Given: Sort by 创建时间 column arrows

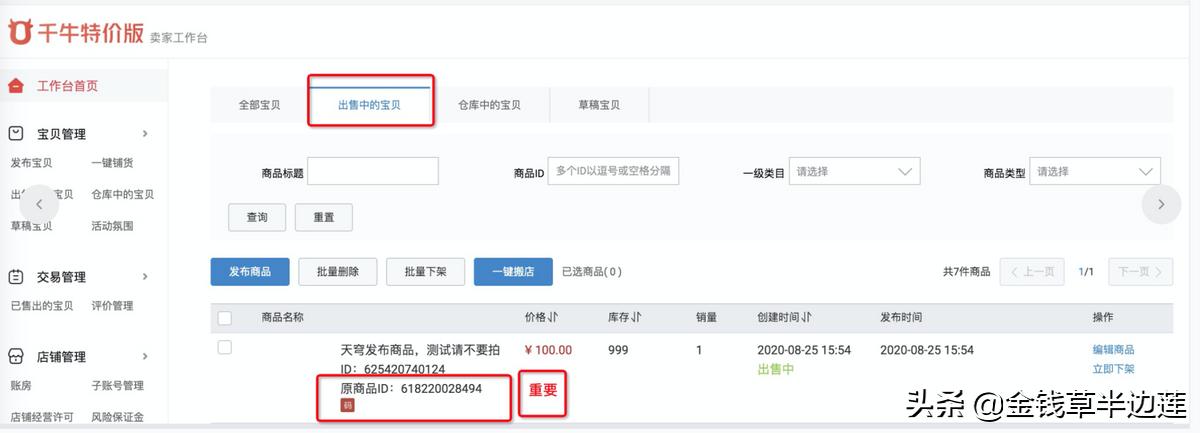Looking at the screenshot, I should click(x=806, y=317).
